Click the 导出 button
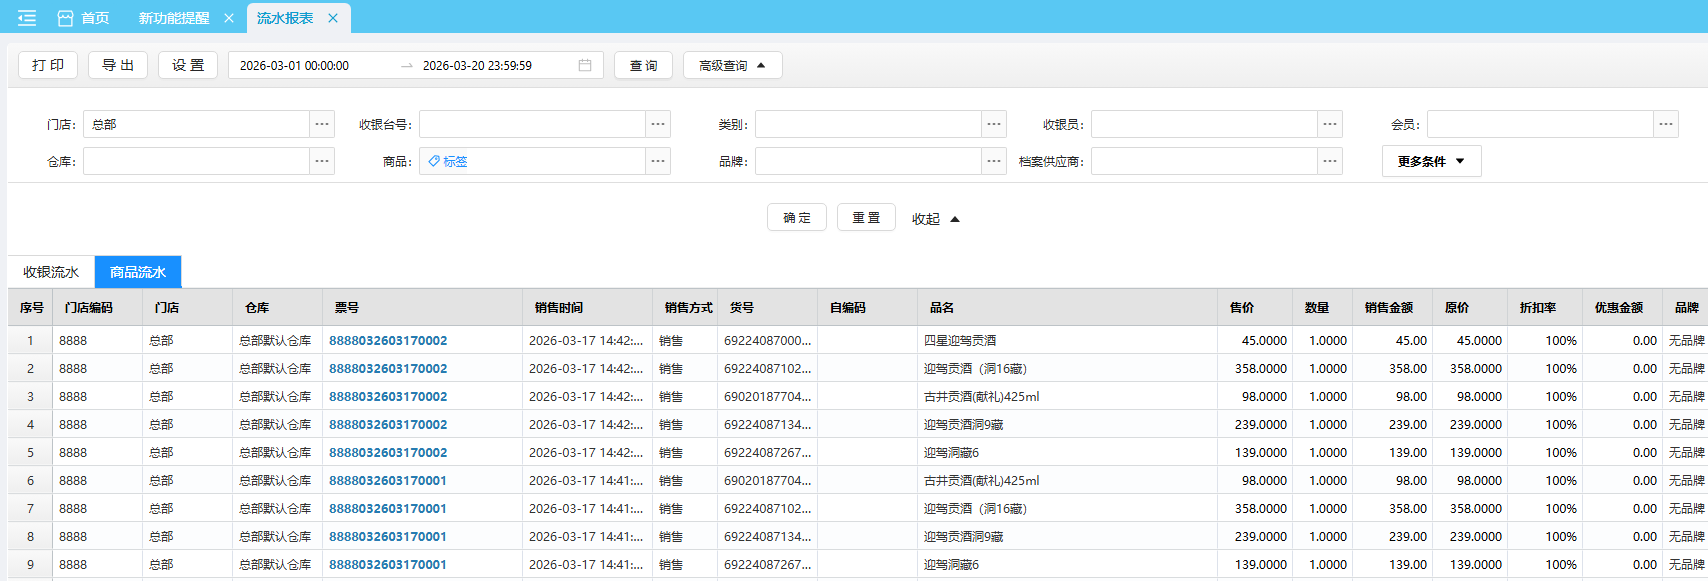This screenshot has height=581, width=1708. point(118,65)
